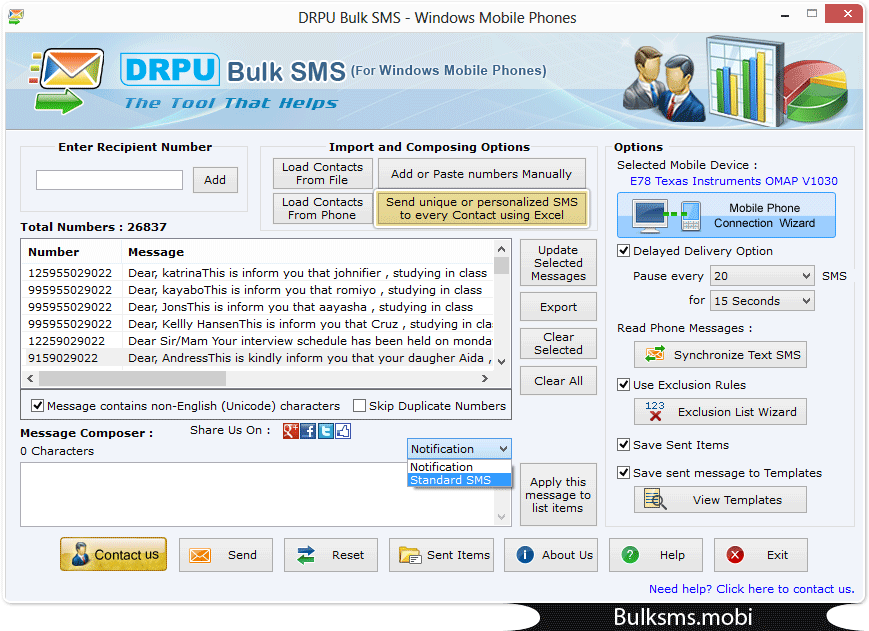This screenshot has width=869, height=631.
Task: Enable Skip Duplicate Numbers checkbox
Action: coord(359,406)
